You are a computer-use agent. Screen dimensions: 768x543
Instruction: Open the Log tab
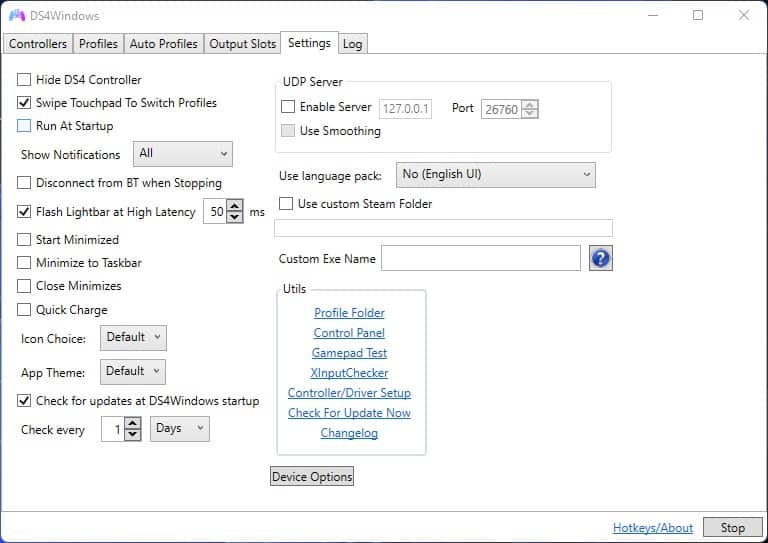(x=353, y=44)
